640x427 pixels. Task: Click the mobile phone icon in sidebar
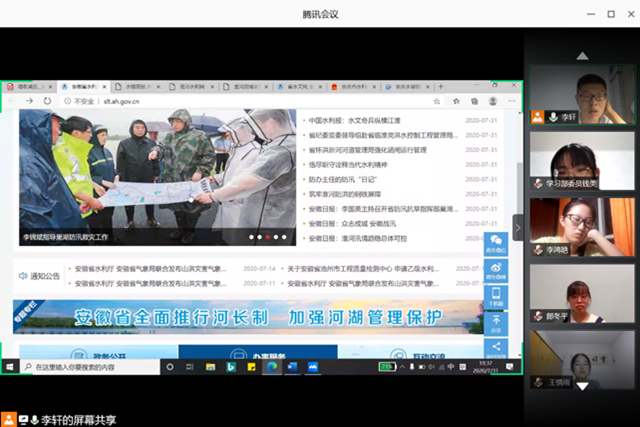(497, 295)
